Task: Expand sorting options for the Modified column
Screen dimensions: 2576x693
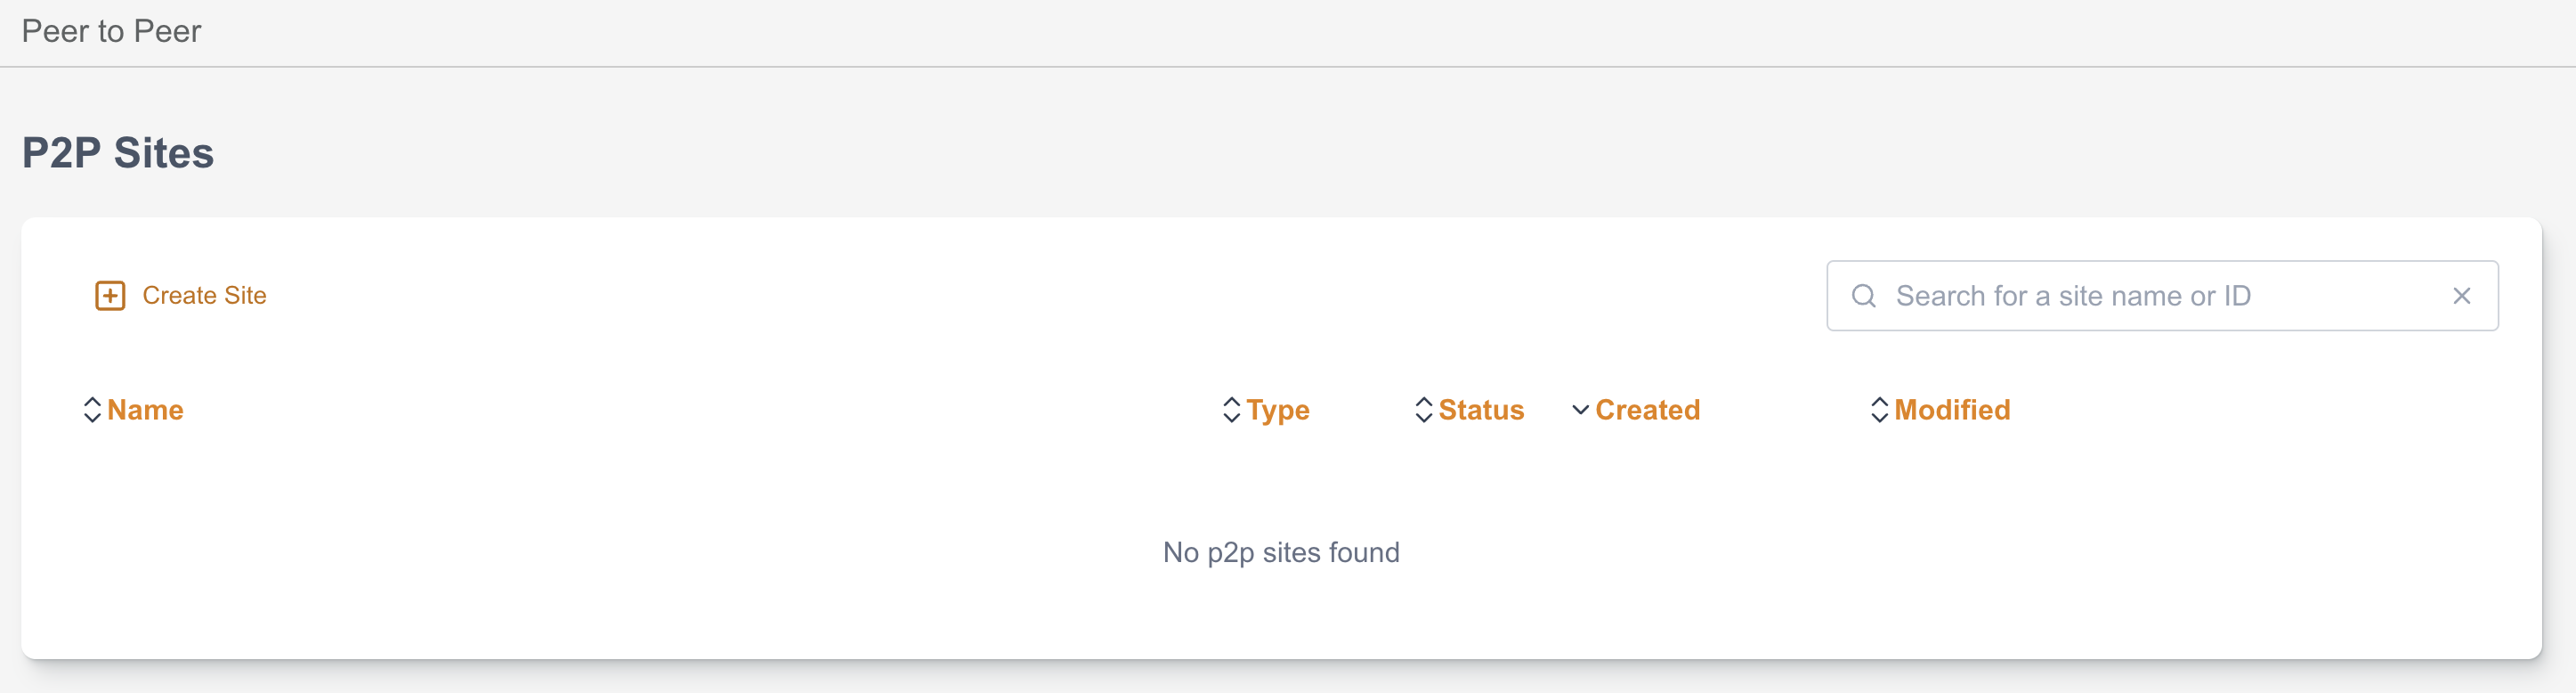Action: [1880, 409]
